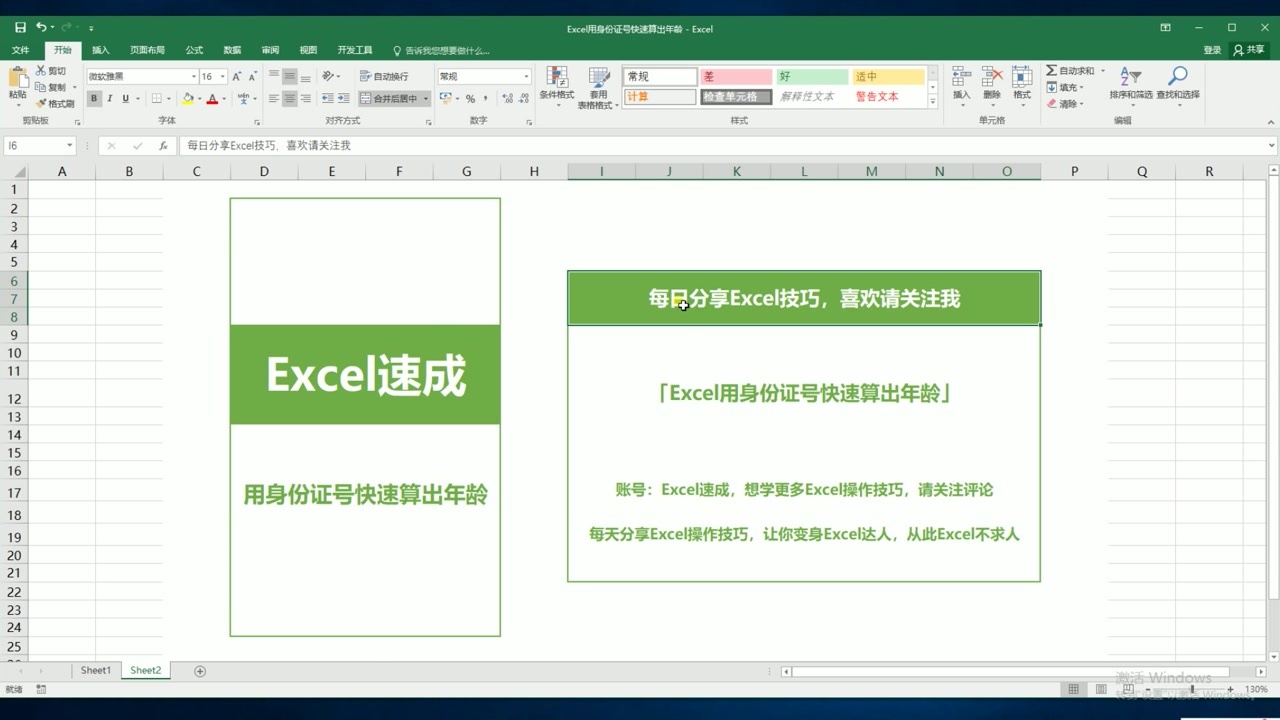This screenshot has height=720, width=1280.
Task: Expand the cell styles gallery More arrow
Action: click(933, 101)
